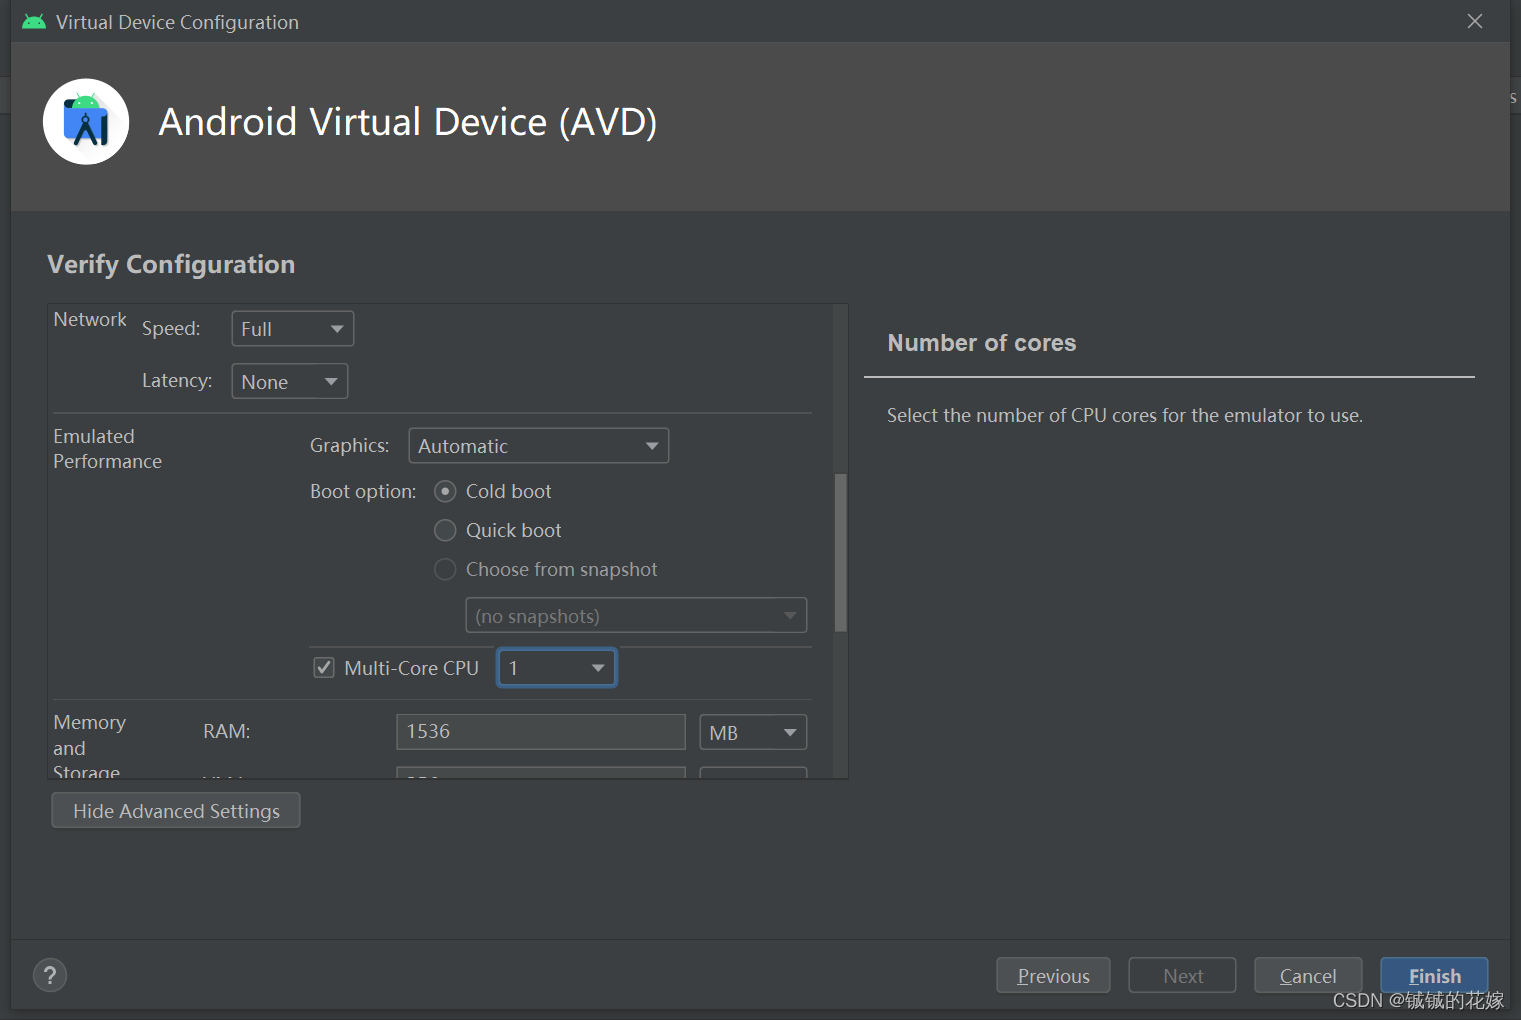Open the CPU cores count dropdown
The width and height of the screenshot is (1521, 1020).
coord(557,668)
